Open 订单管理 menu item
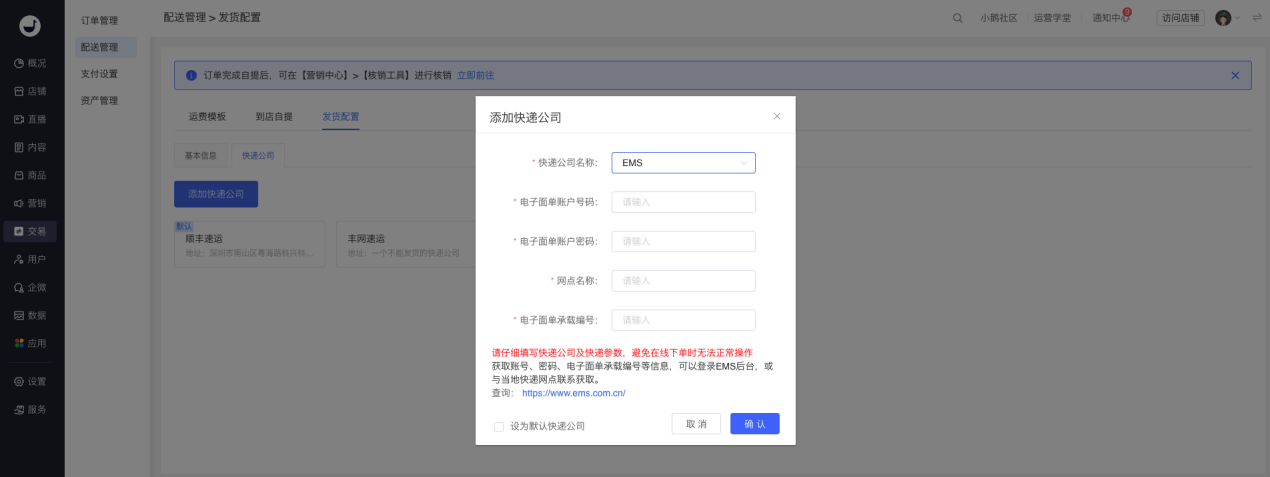1270x477 pixels. coord(99,20)
